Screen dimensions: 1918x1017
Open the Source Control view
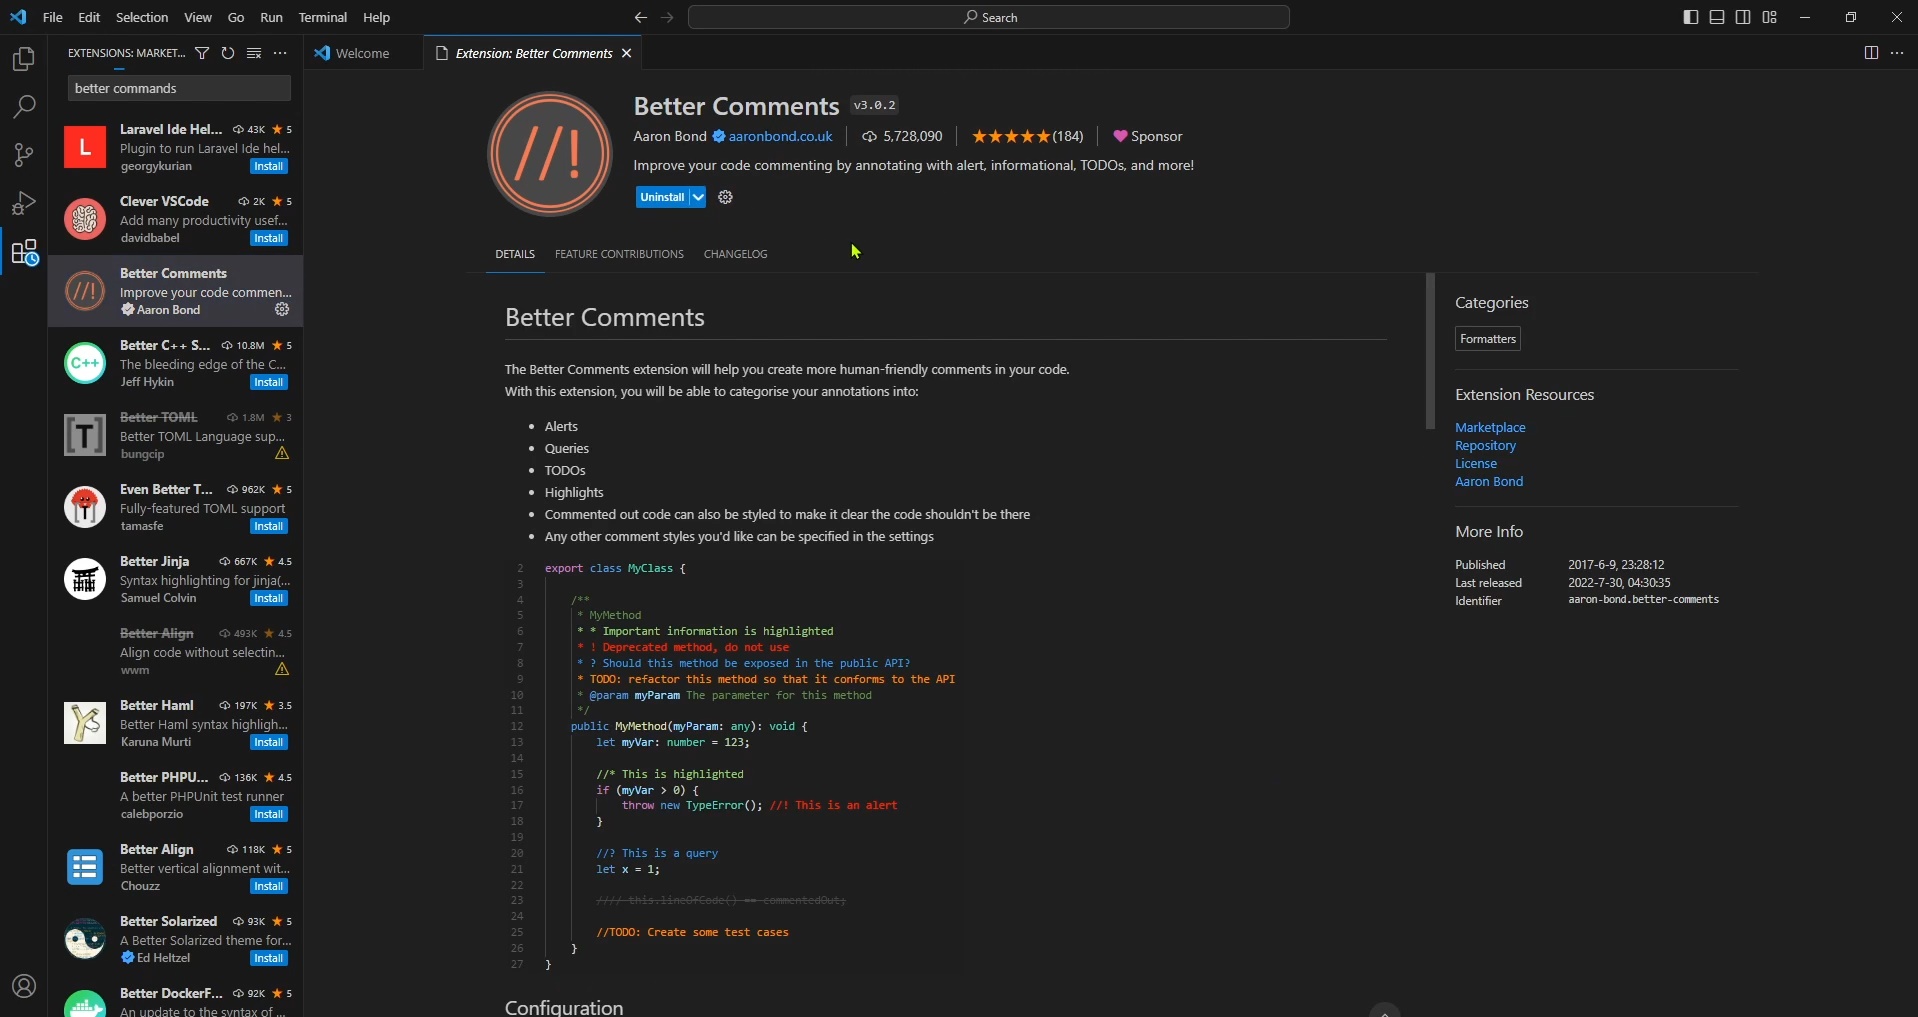pyautogui.click(x=24, y=155)
